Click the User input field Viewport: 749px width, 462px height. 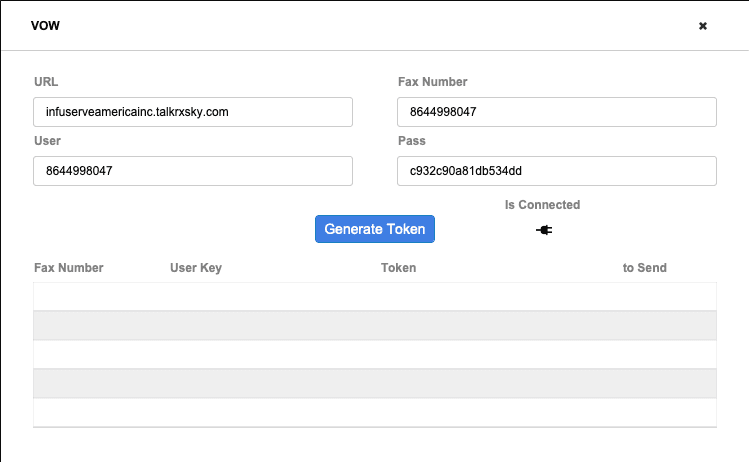pyautogui.click(x=193, y=171)
